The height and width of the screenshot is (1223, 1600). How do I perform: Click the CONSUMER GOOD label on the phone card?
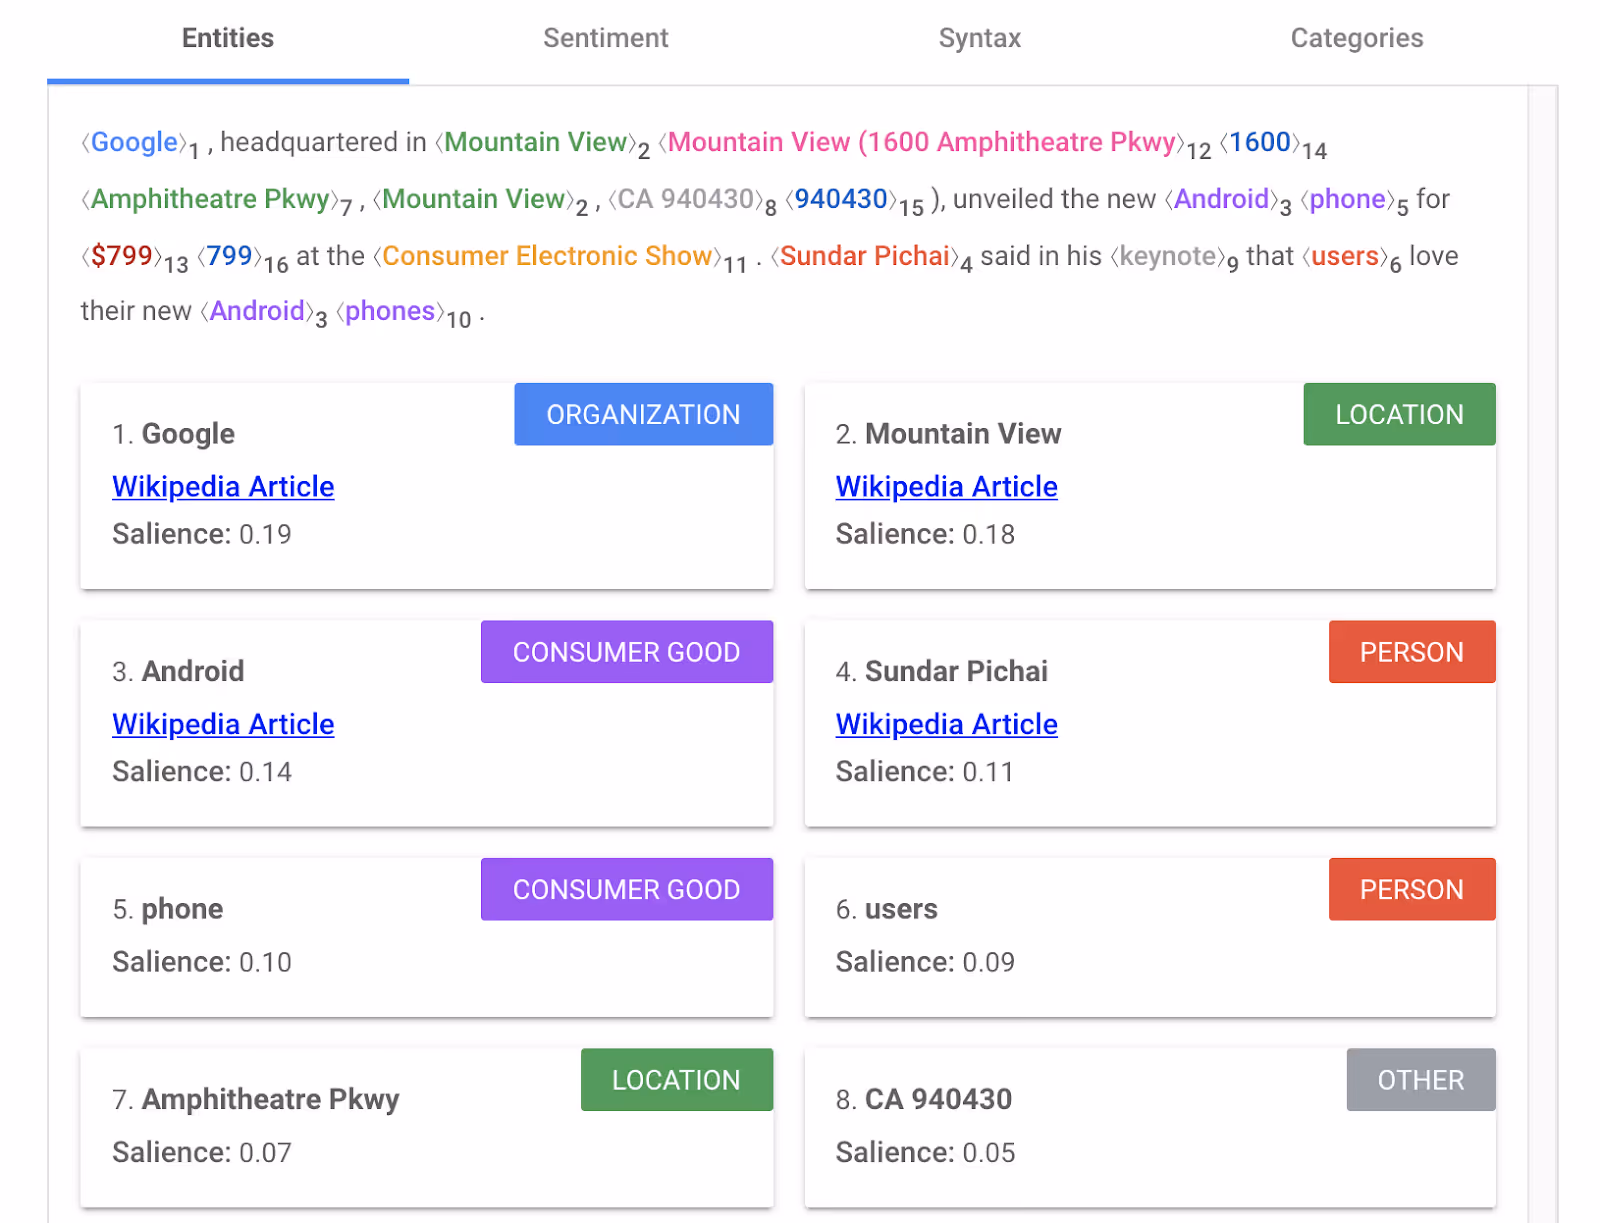[x=626, y=889]
